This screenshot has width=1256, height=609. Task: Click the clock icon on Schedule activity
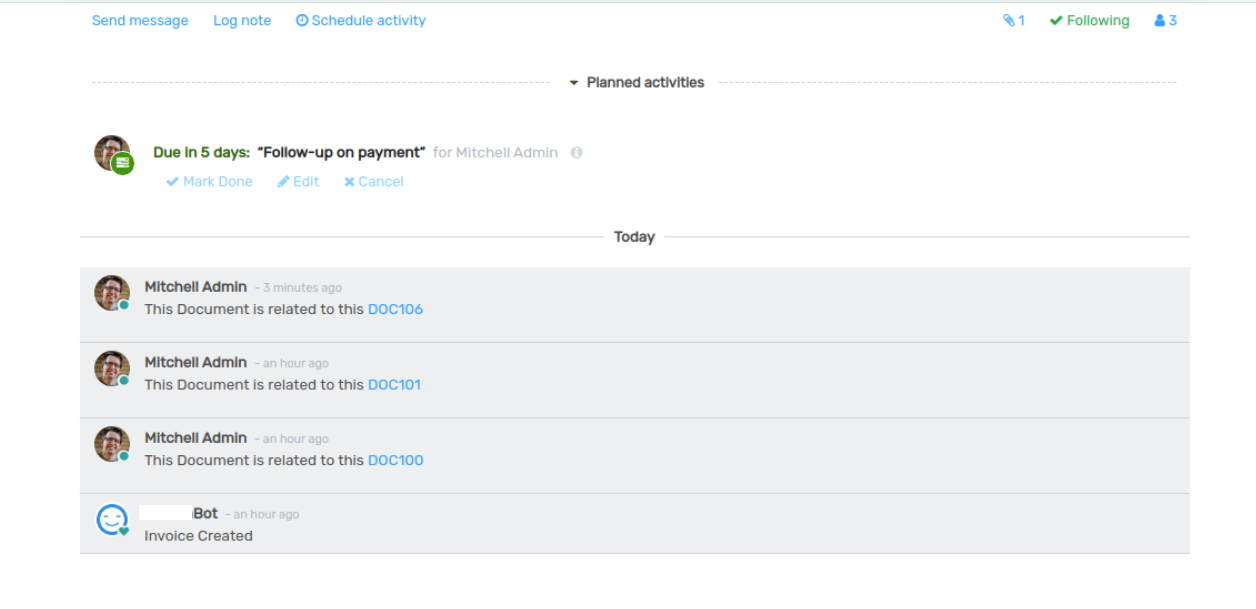pyautogui.click(x=302, y=21)
